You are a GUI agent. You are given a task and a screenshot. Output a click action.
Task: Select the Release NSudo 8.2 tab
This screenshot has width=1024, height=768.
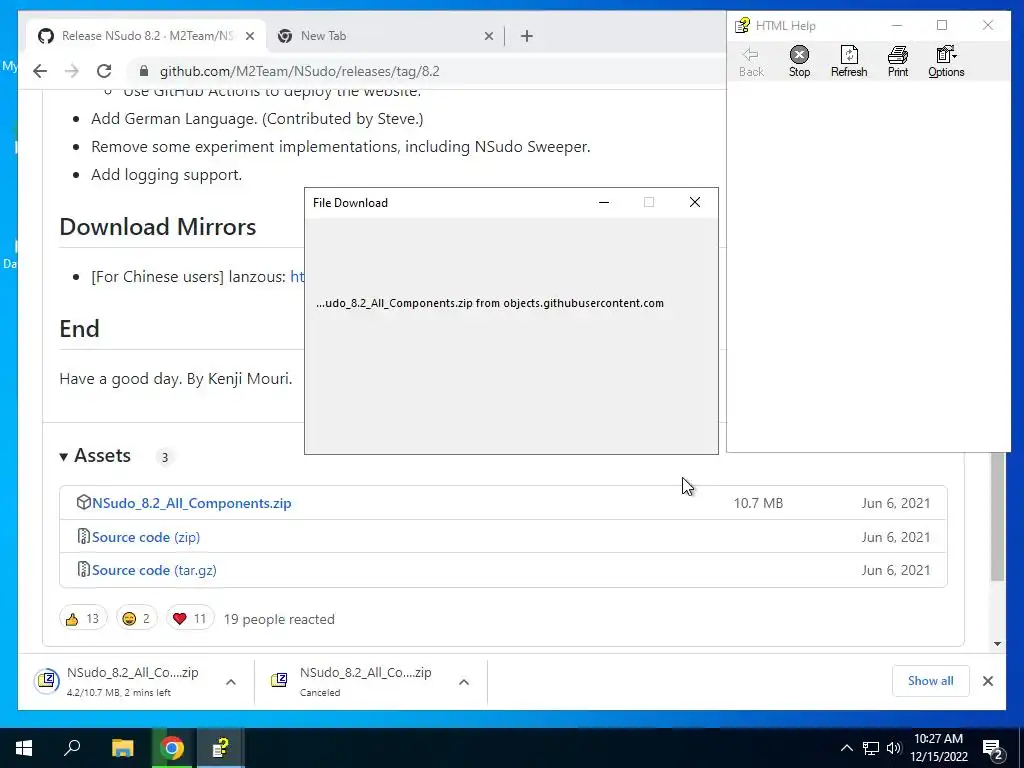click(146, 36)
